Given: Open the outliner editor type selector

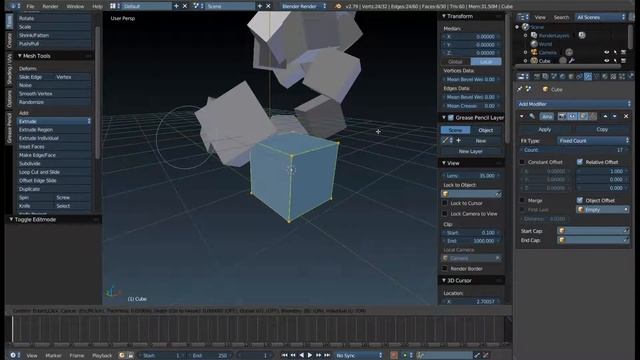Looking at the screenshot, I should click(x=523, y=17).
